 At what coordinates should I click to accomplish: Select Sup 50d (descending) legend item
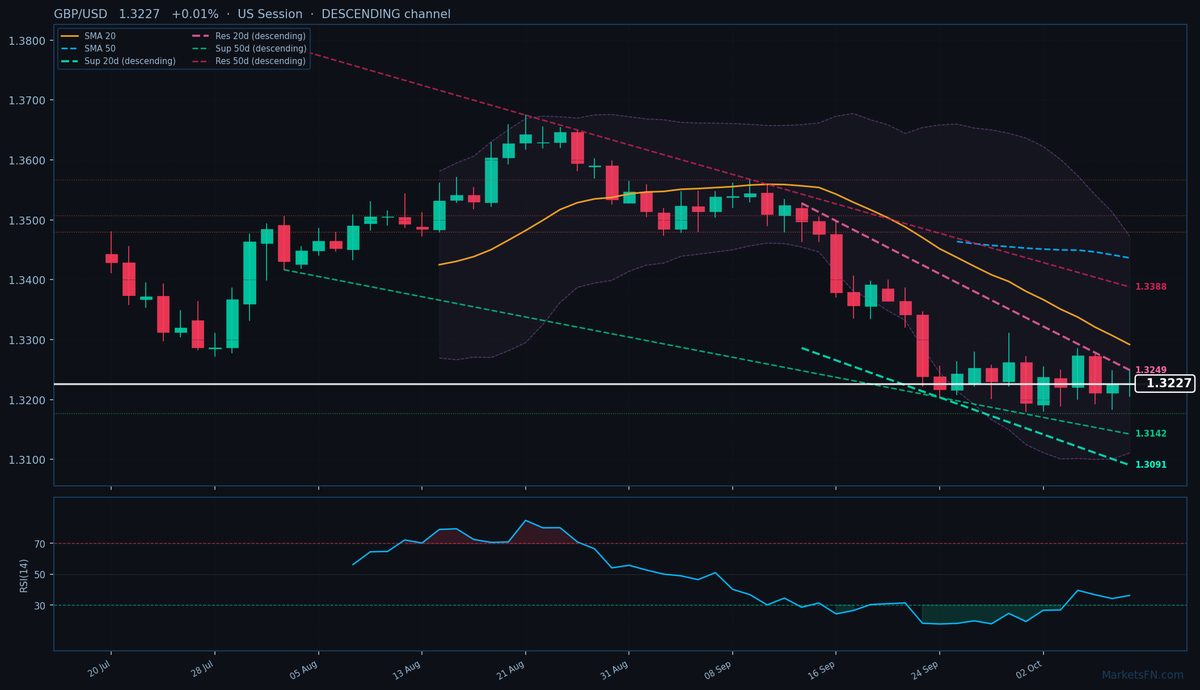248,48
